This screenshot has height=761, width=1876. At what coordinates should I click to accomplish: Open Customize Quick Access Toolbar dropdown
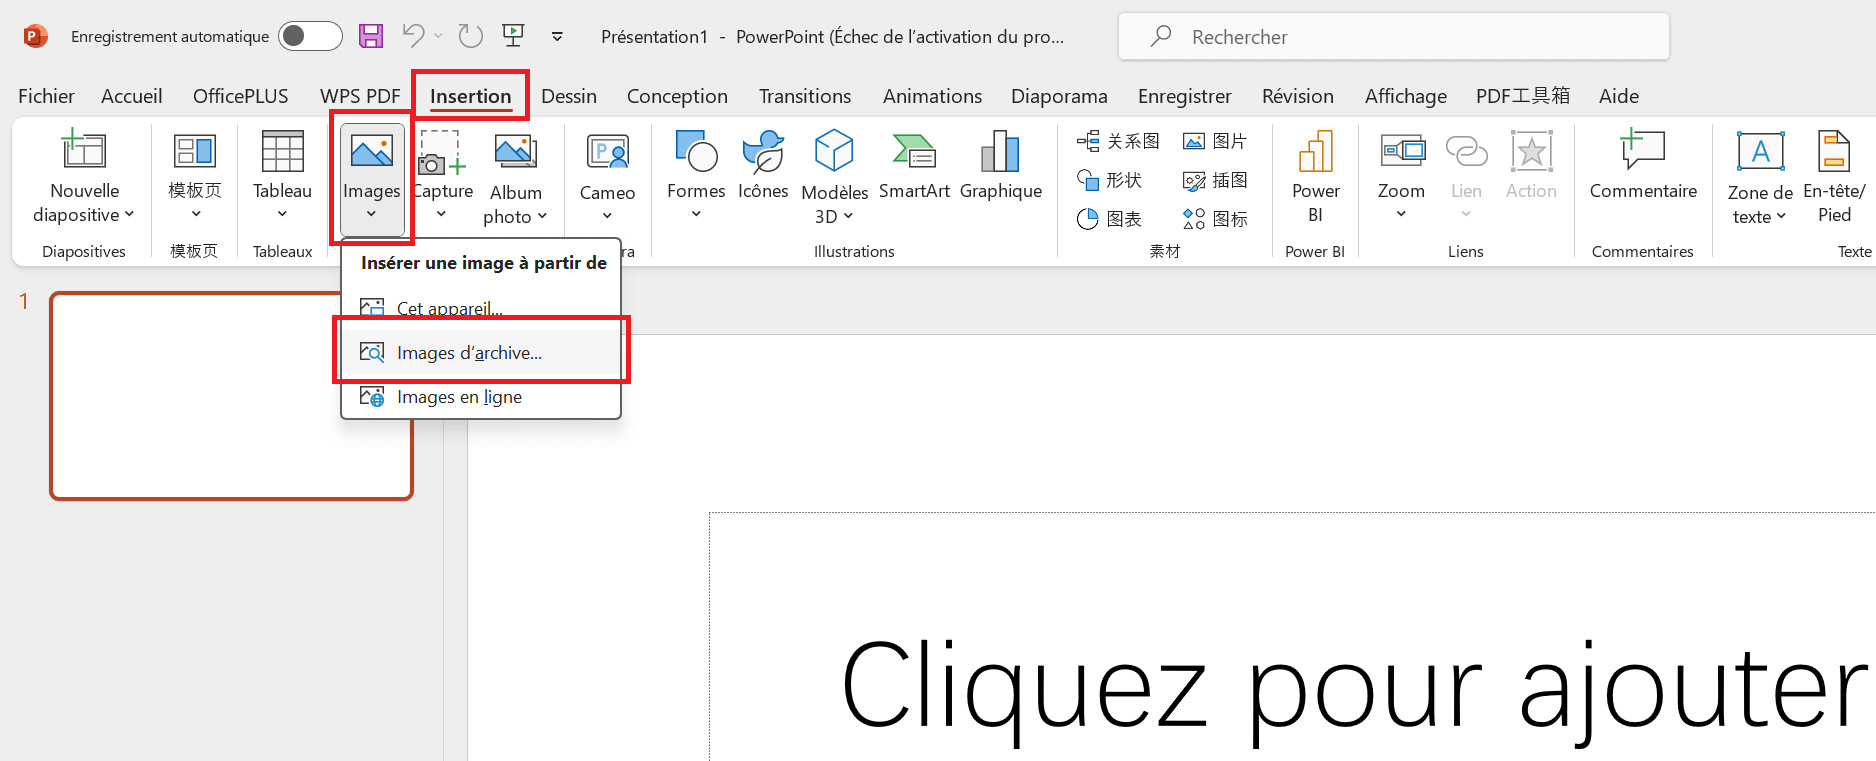pos(557,37)
